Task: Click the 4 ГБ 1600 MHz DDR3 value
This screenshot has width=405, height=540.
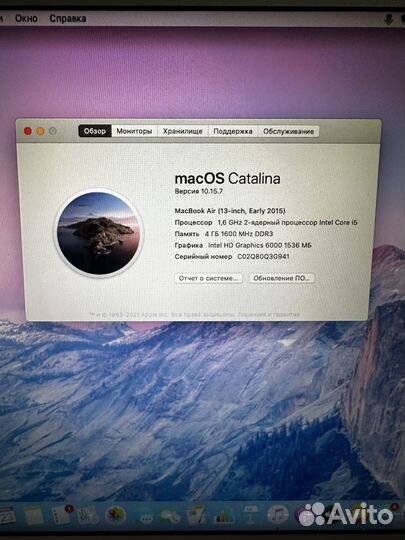Action: click(239, 234)
